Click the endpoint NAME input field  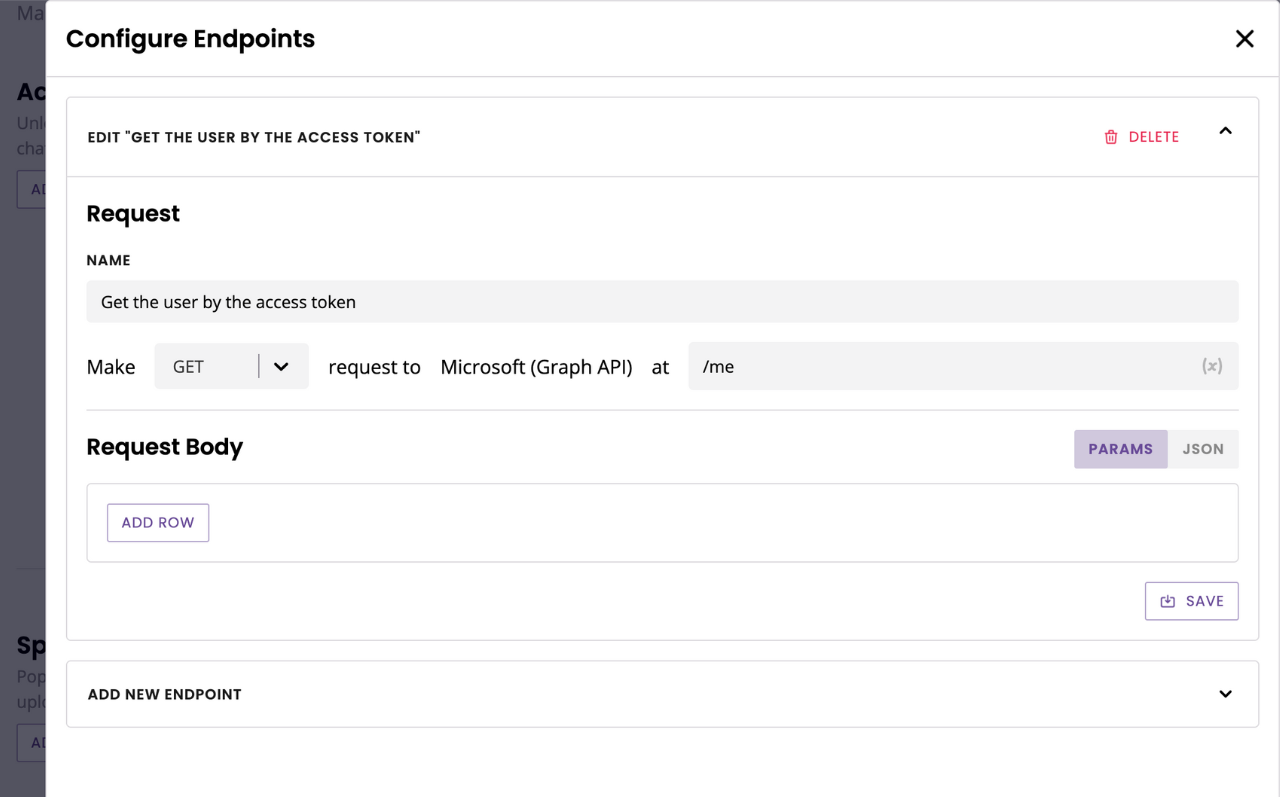pyautogui.click(x=662, y=301)
